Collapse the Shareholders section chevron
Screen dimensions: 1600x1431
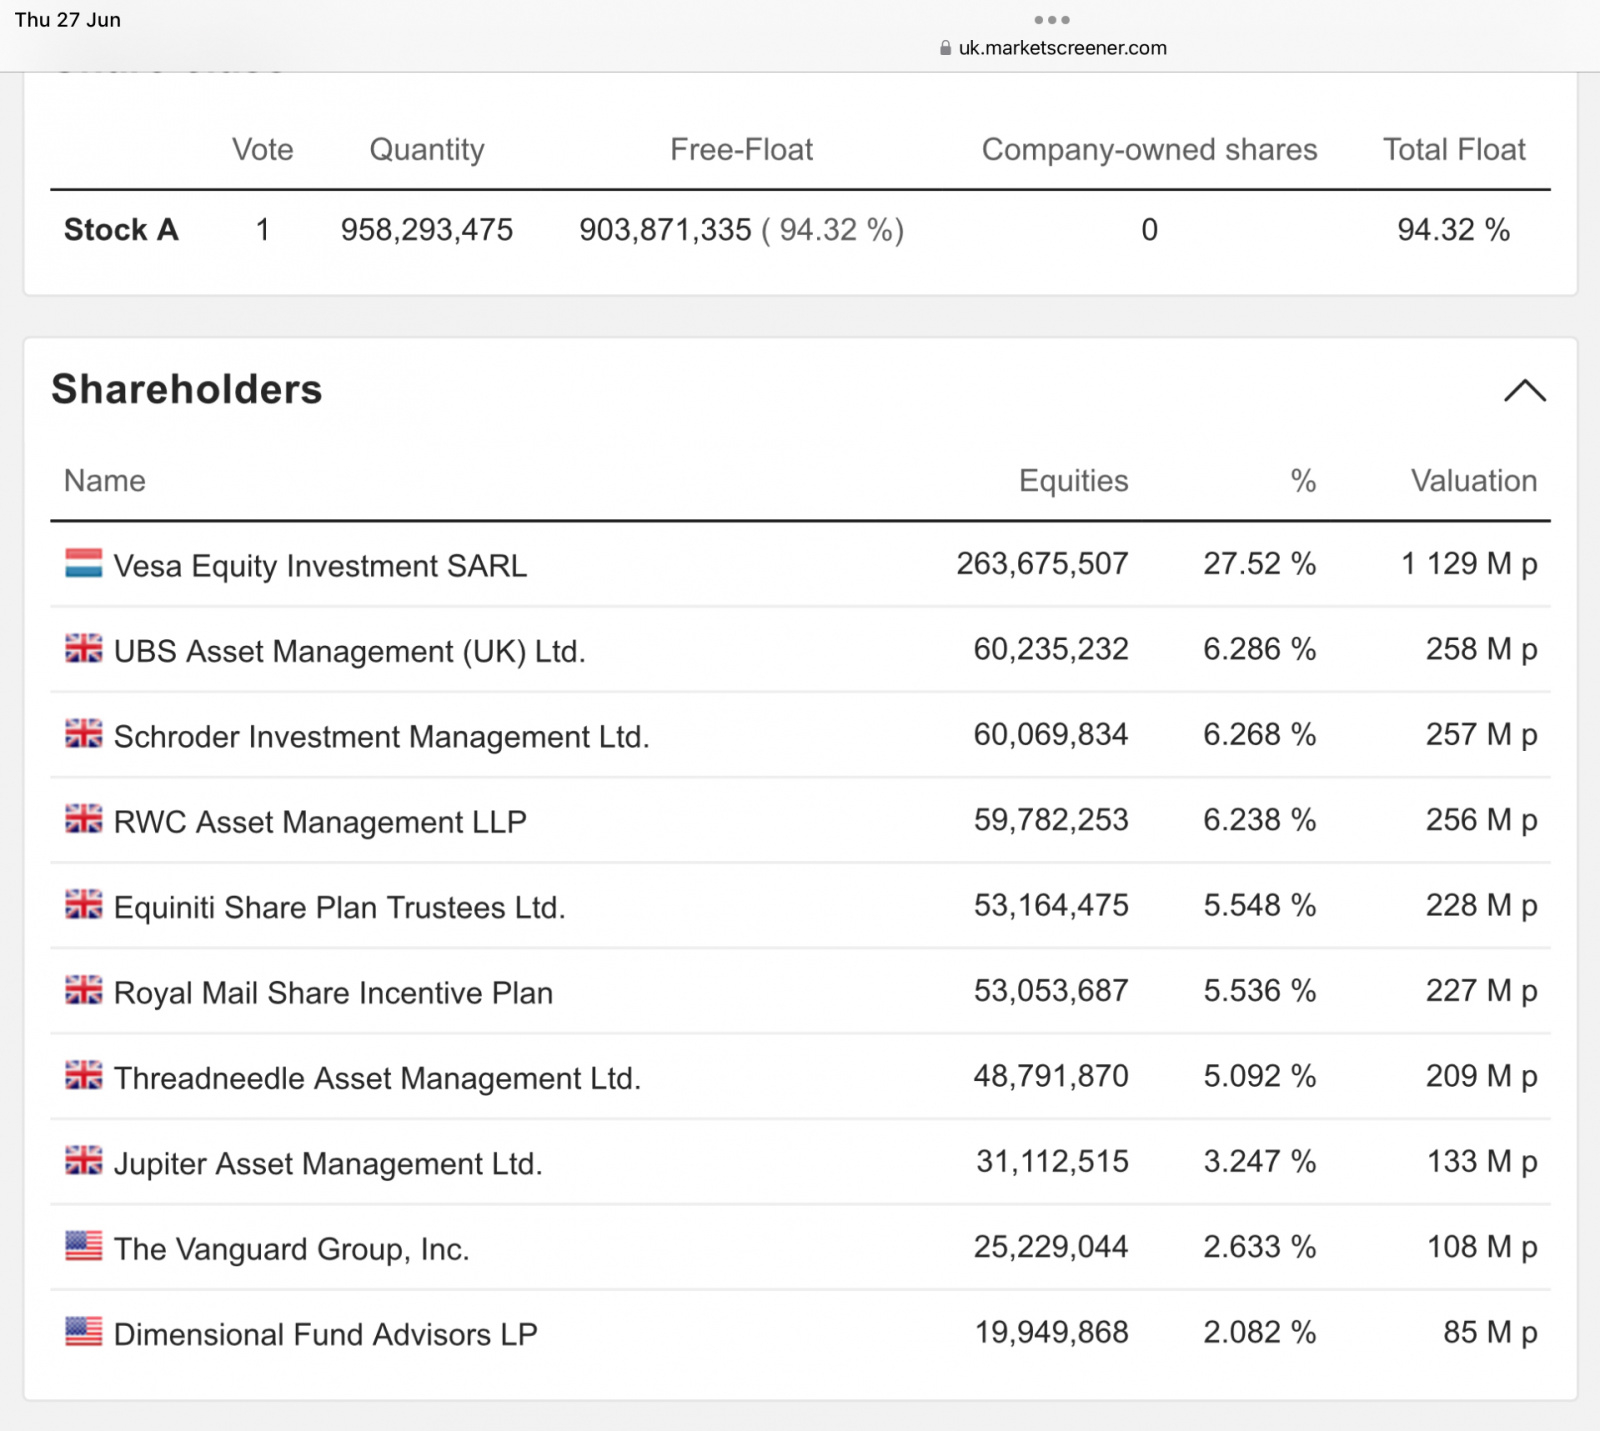click(x=1524, y=391)
